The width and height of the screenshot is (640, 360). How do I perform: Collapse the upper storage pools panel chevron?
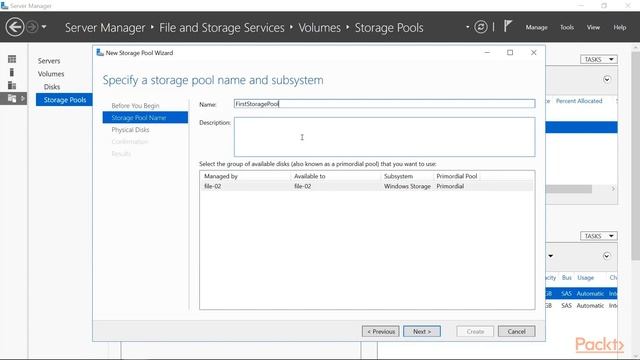(607, 80)
